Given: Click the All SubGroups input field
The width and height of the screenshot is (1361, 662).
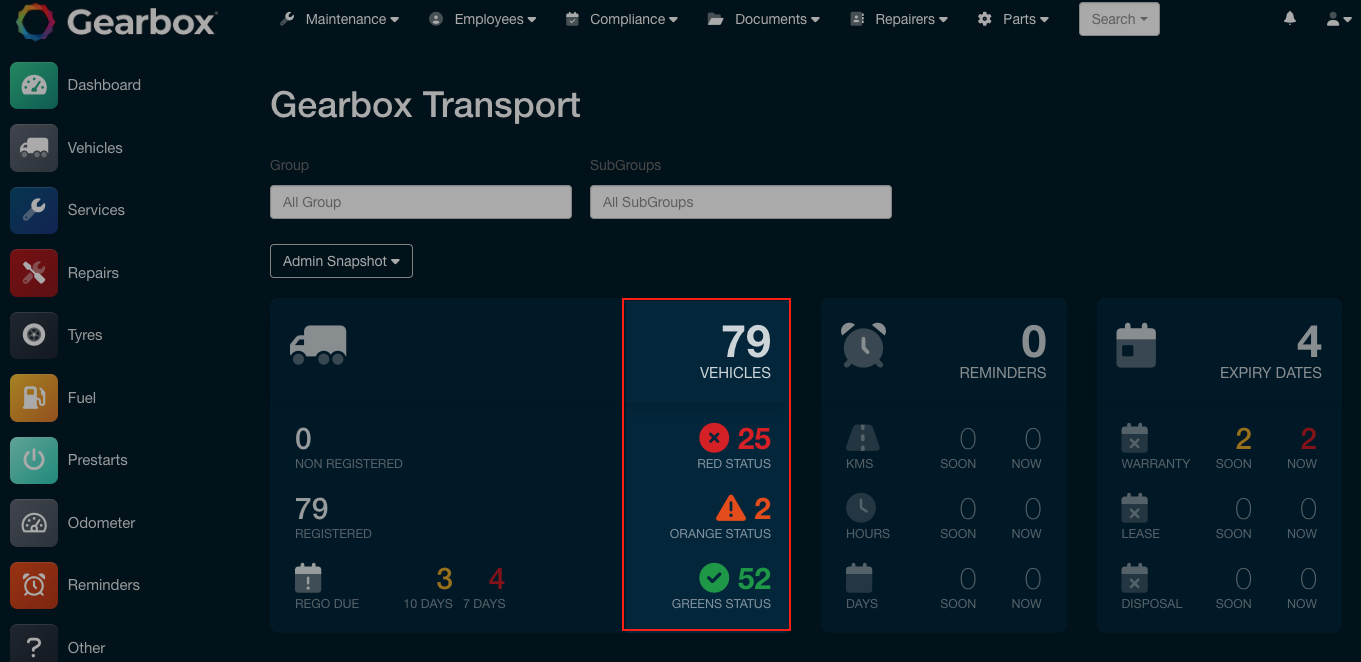Looking at the screenshot, I should pos(740,202).
